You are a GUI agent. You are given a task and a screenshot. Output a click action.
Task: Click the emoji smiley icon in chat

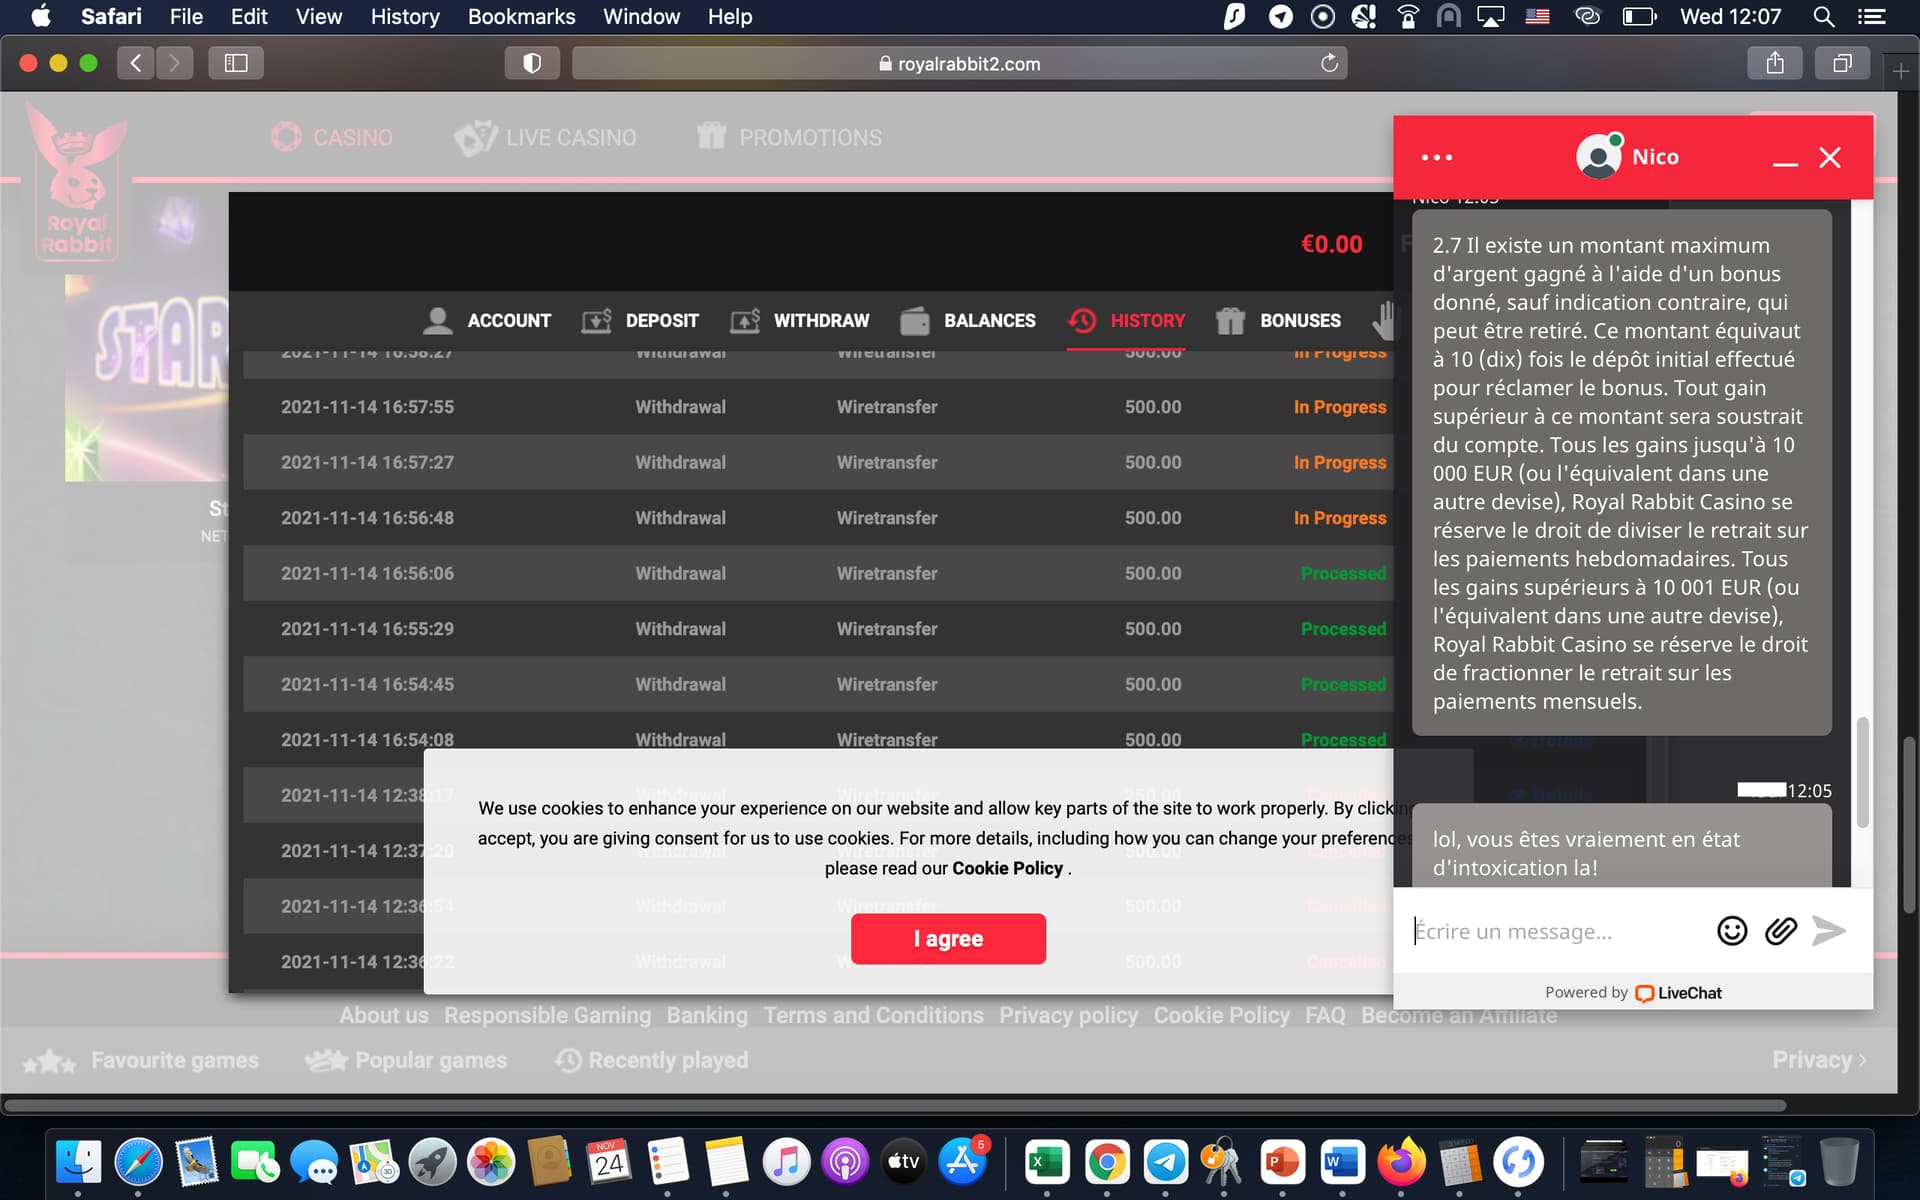1731,931
